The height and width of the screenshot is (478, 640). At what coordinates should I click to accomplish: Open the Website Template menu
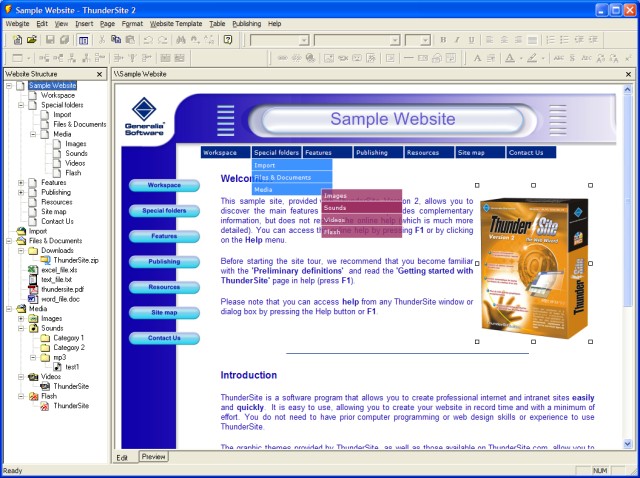click(176, 24)
